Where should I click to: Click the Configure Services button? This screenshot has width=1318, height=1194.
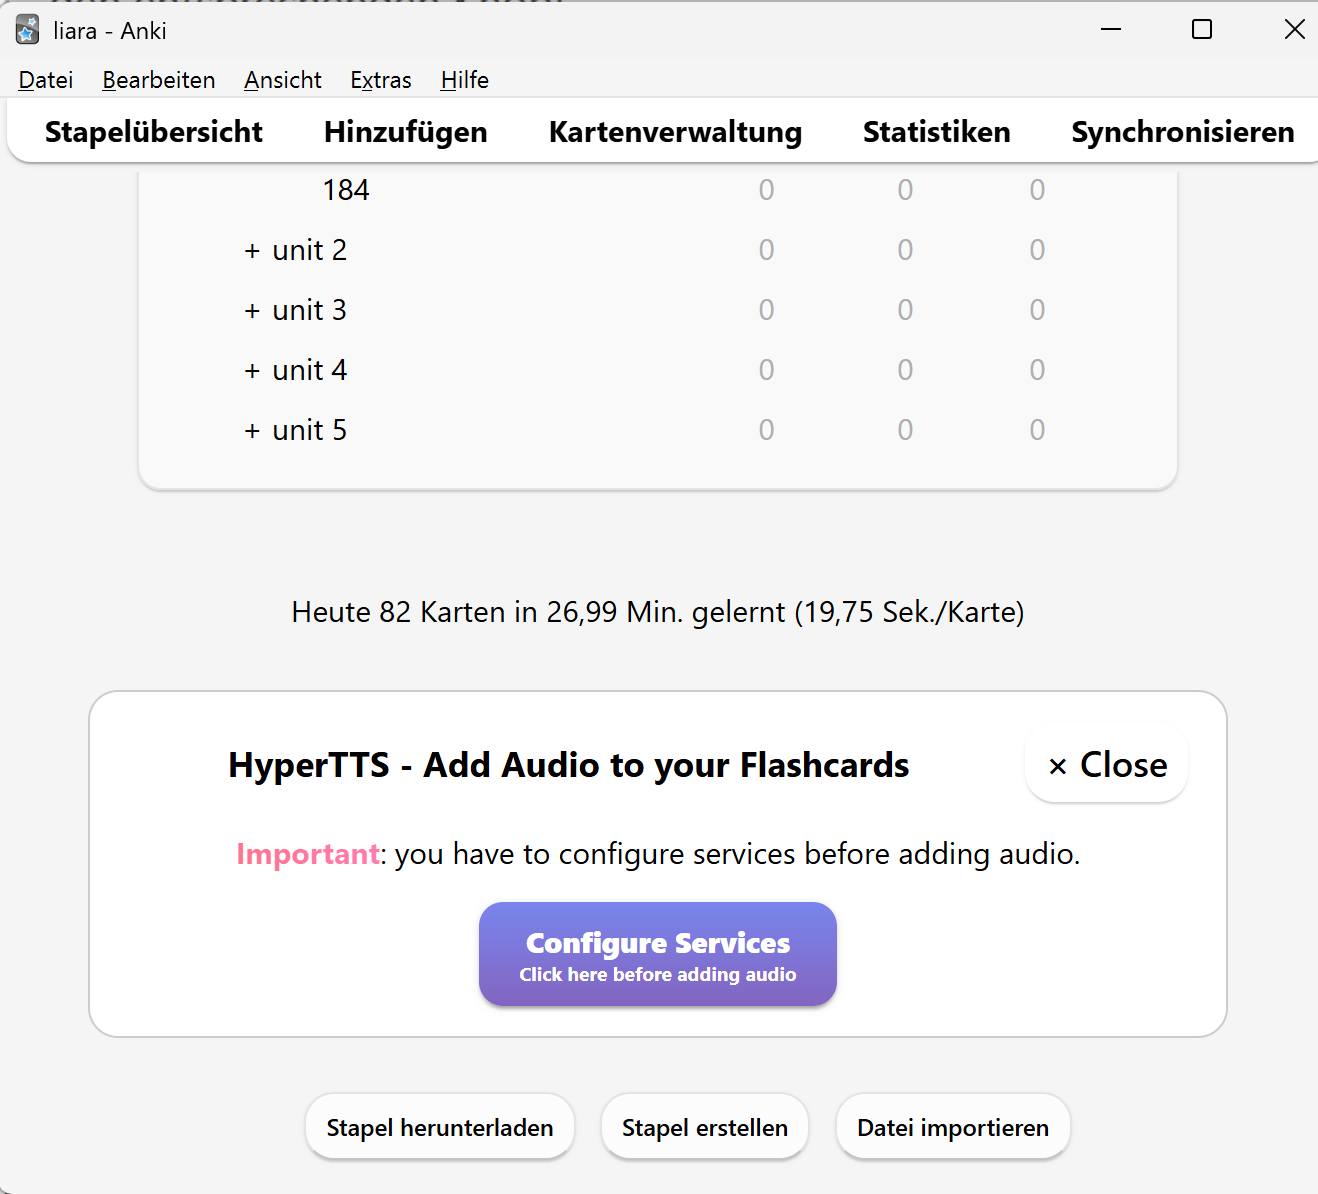tap(658, 954)
